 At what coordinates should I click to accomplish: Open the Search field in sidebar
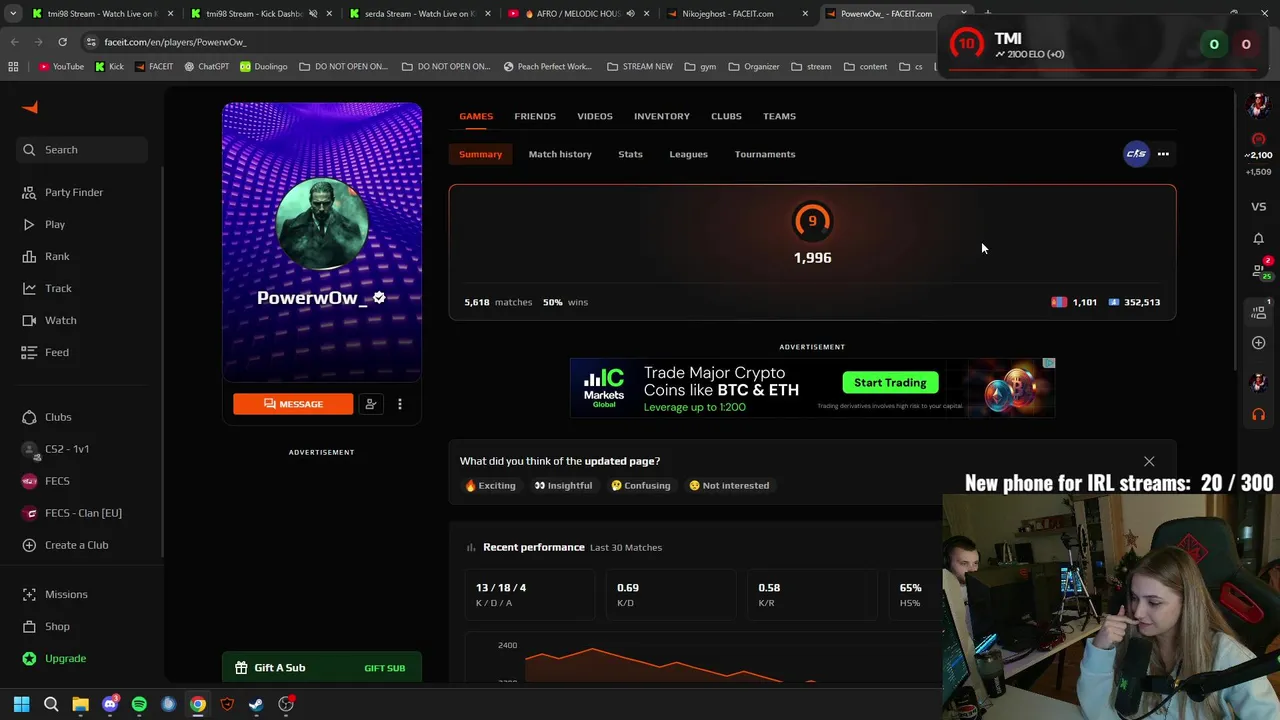(x=82, y=150)
